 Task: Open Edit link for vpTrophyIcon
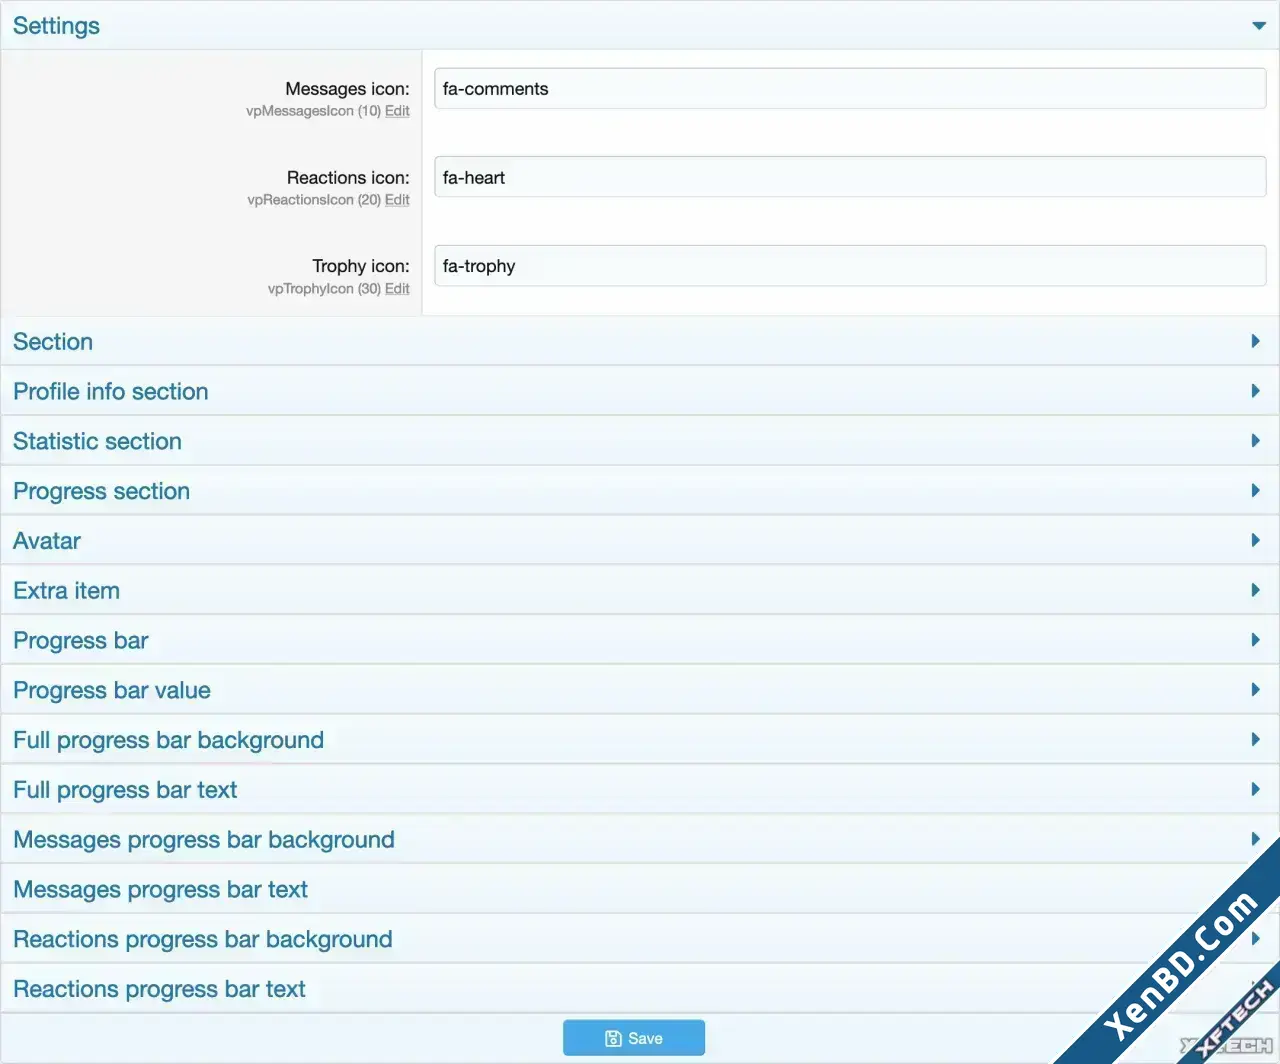pos(397,289)
